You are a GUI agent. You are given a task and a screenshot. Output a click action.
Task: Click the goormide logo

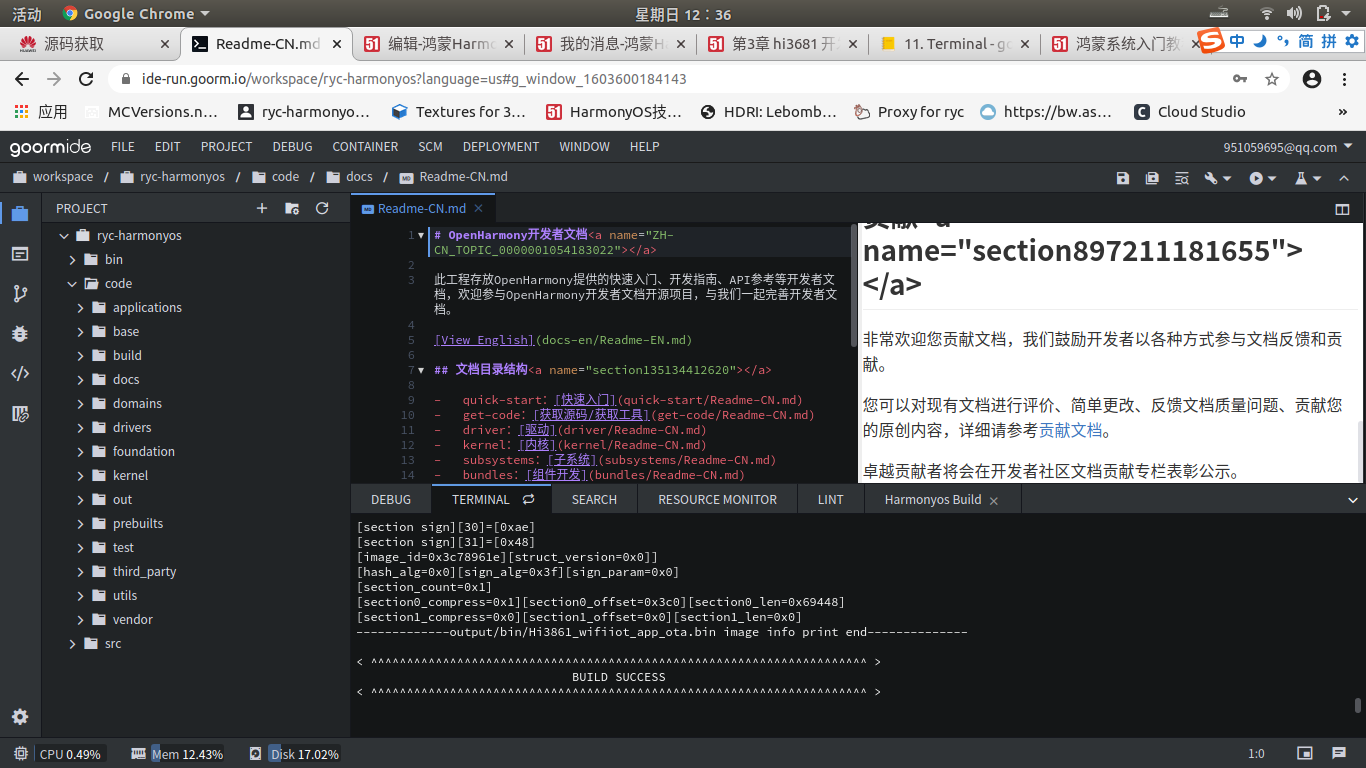click(50, 147)
